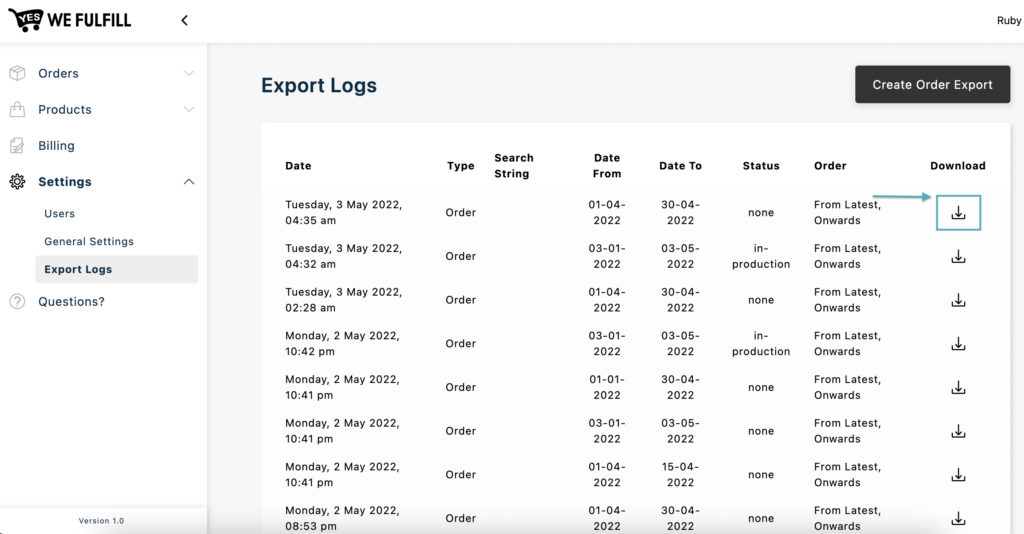
Task: Download the export from 2 May 08:53 pm
Action: (x=958, y=518)
